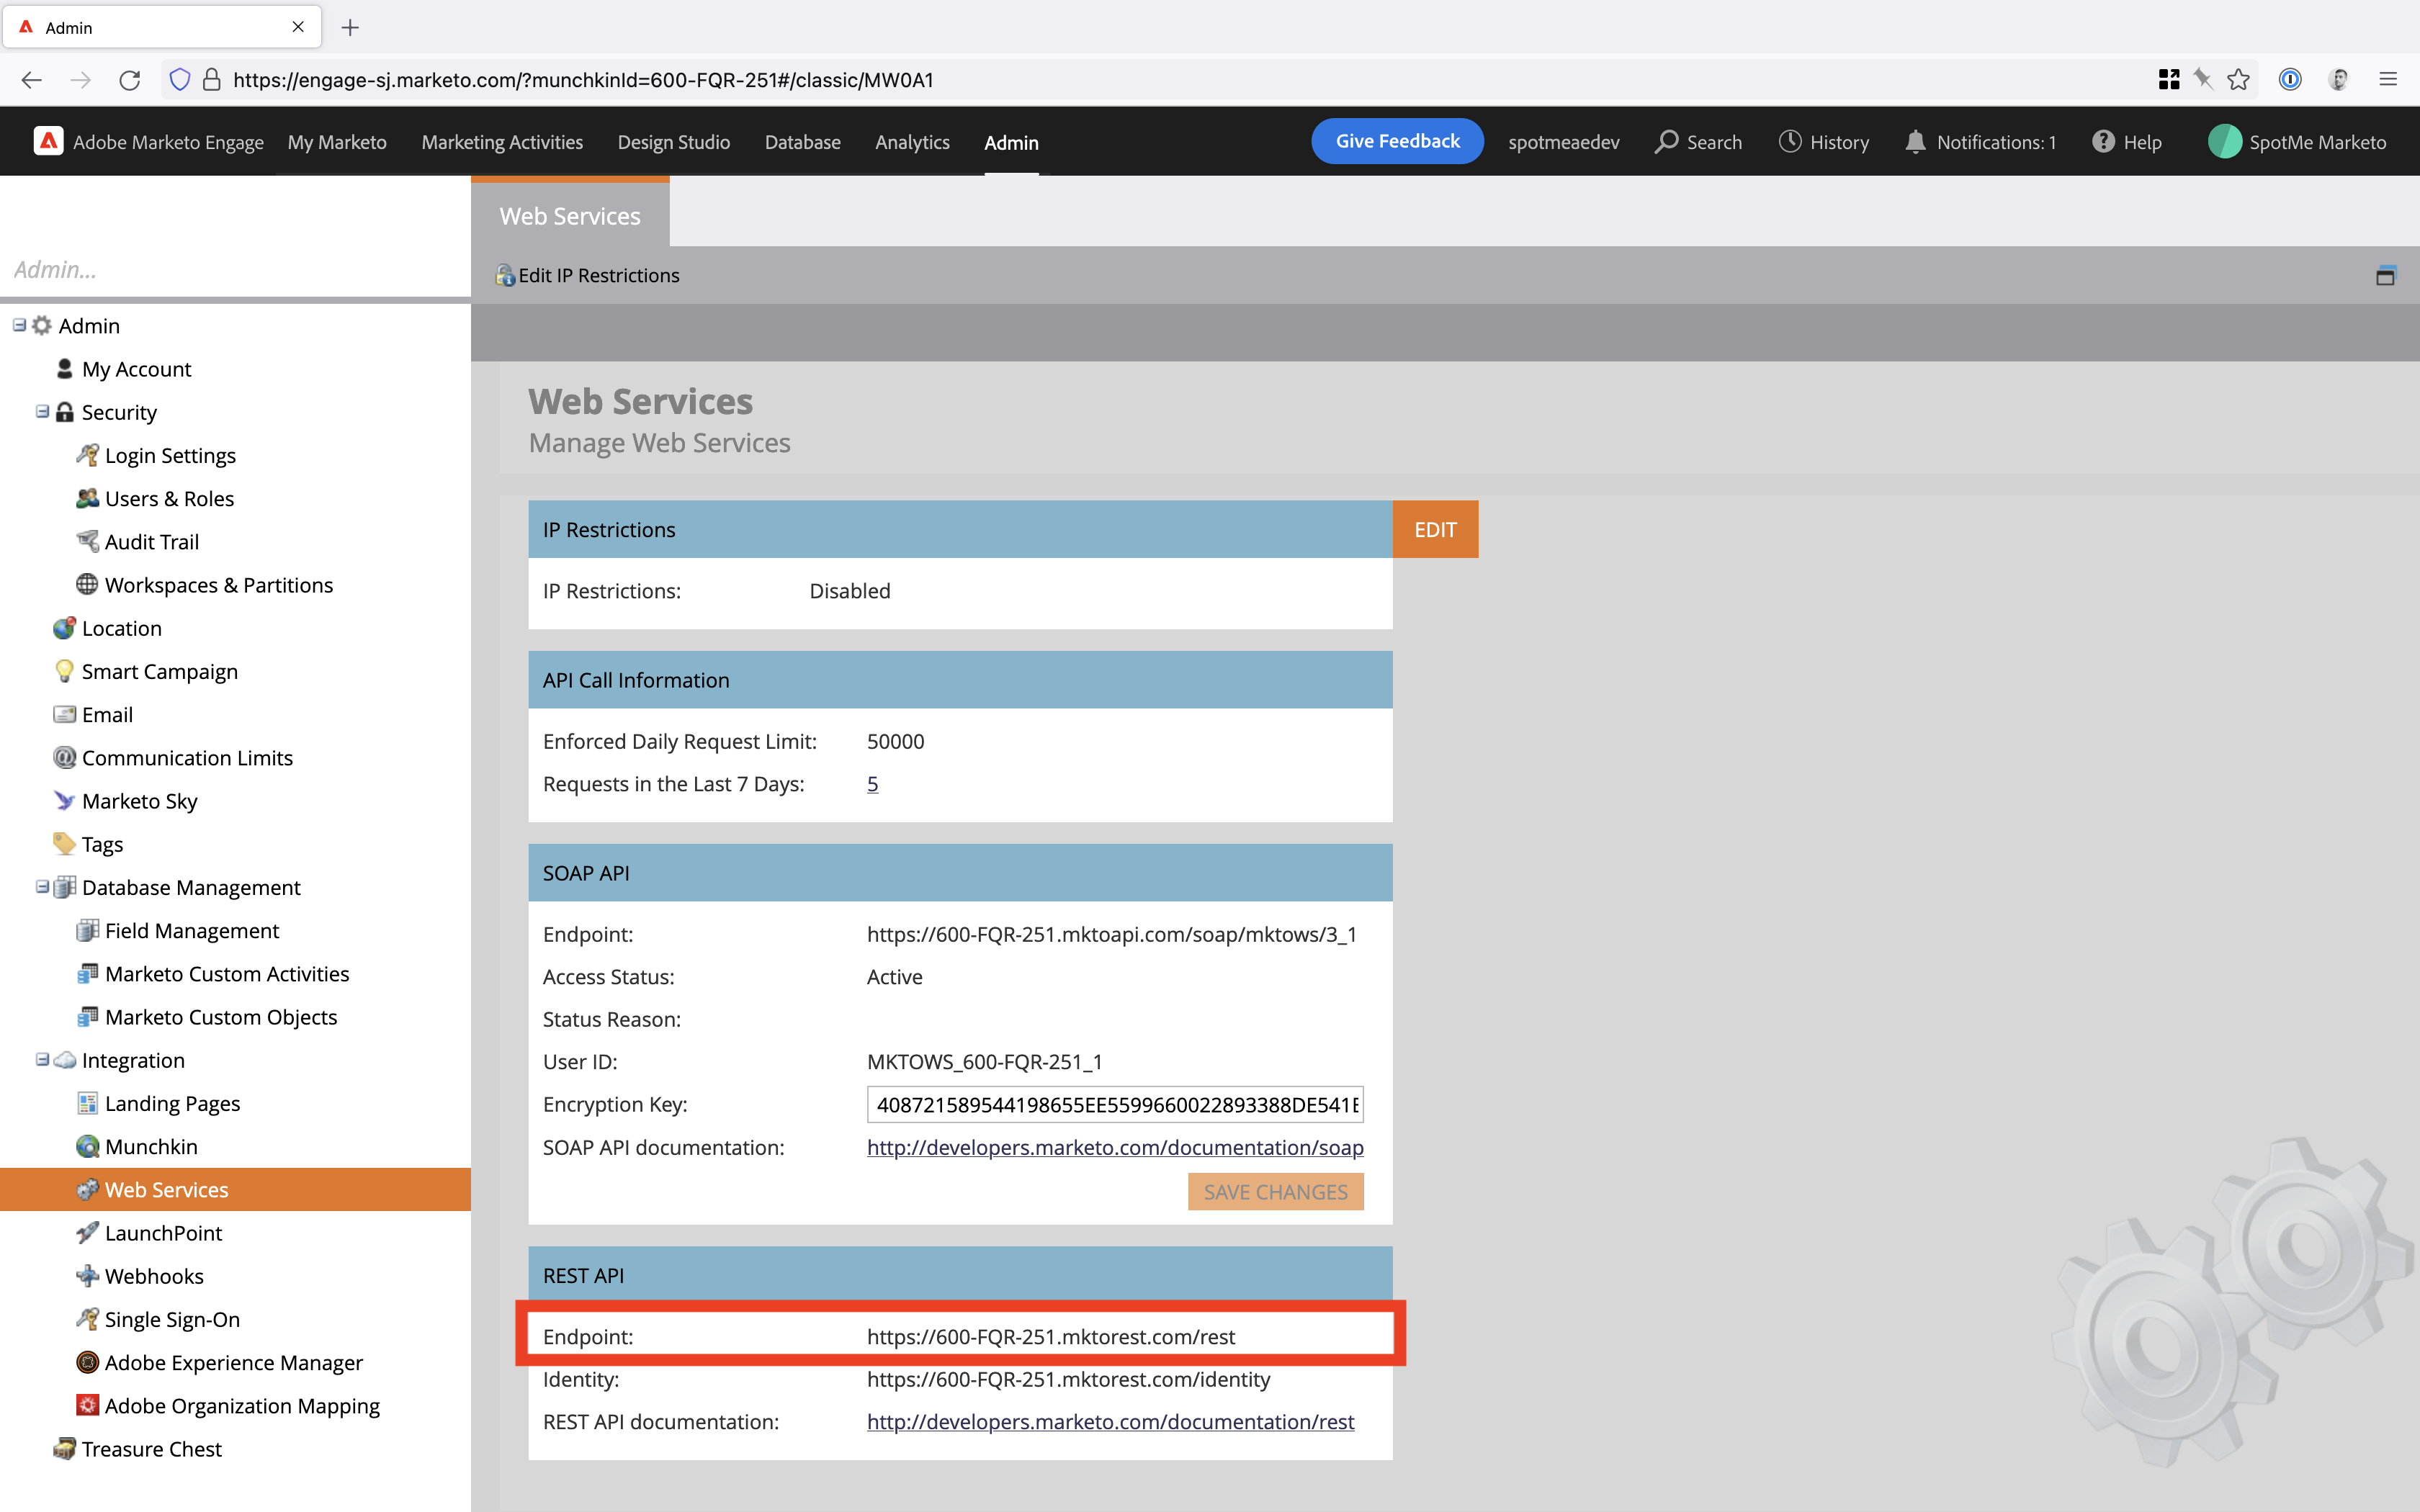Open Marketo Custom Activities

coord(227,973)
